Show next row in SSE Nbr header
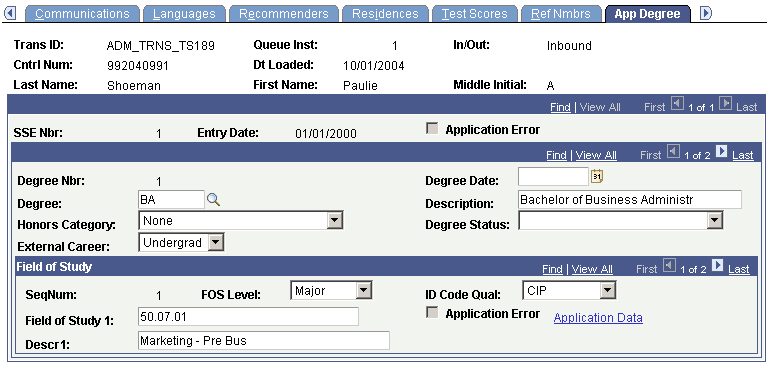The image size is (772, 371). pos(725,104)
